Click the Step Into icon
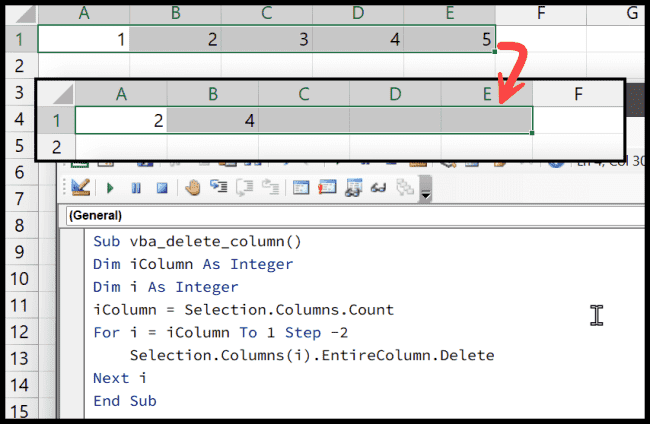This screenshot has height=424, width=650. (219, 187)
